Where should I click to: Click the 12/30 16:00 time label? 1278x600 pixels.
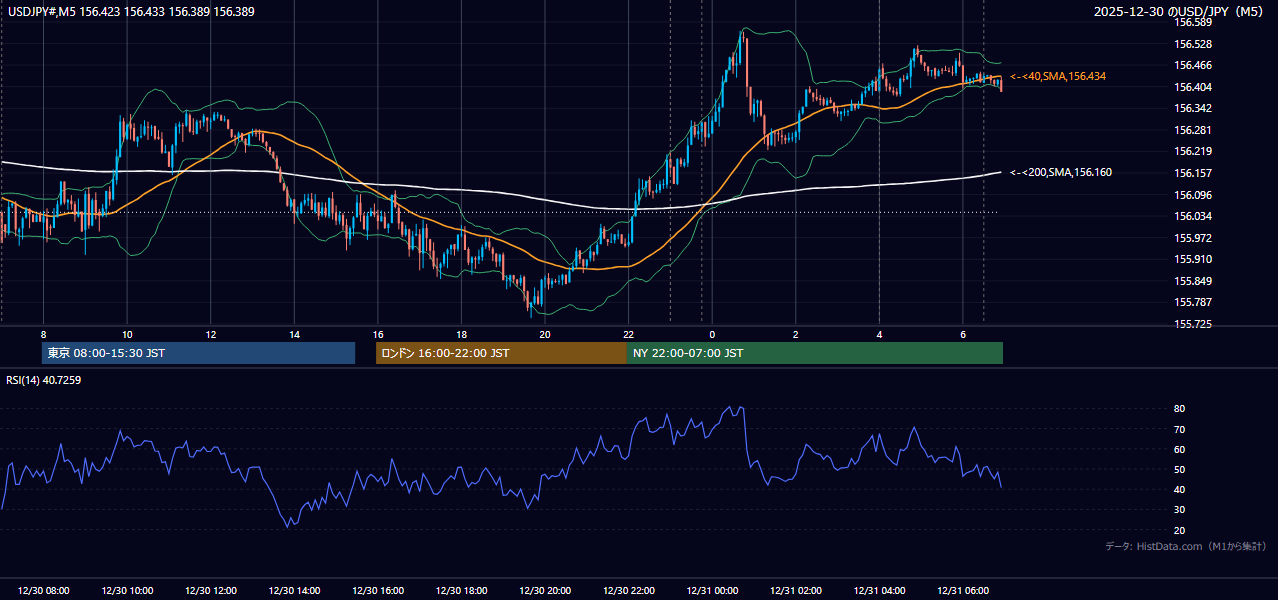(x=378, y=591)
